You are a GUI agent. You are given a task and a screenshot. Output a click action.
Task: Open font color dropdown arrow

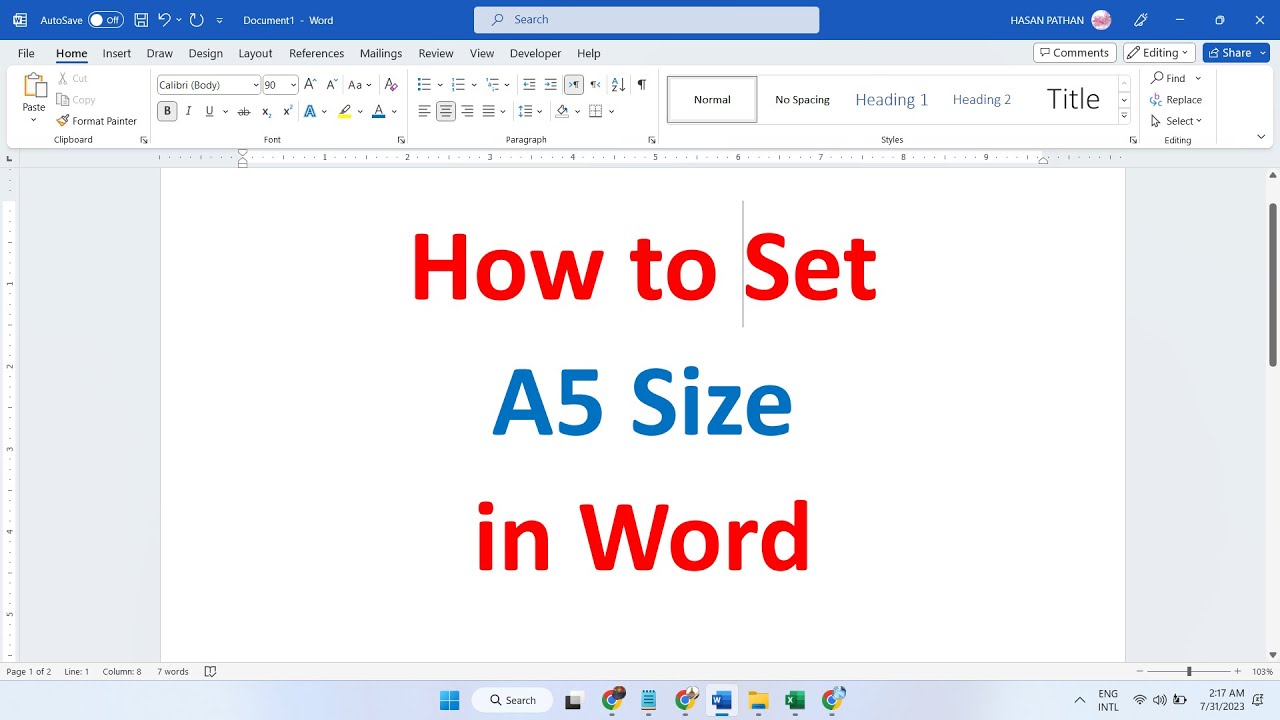(394, 111)
